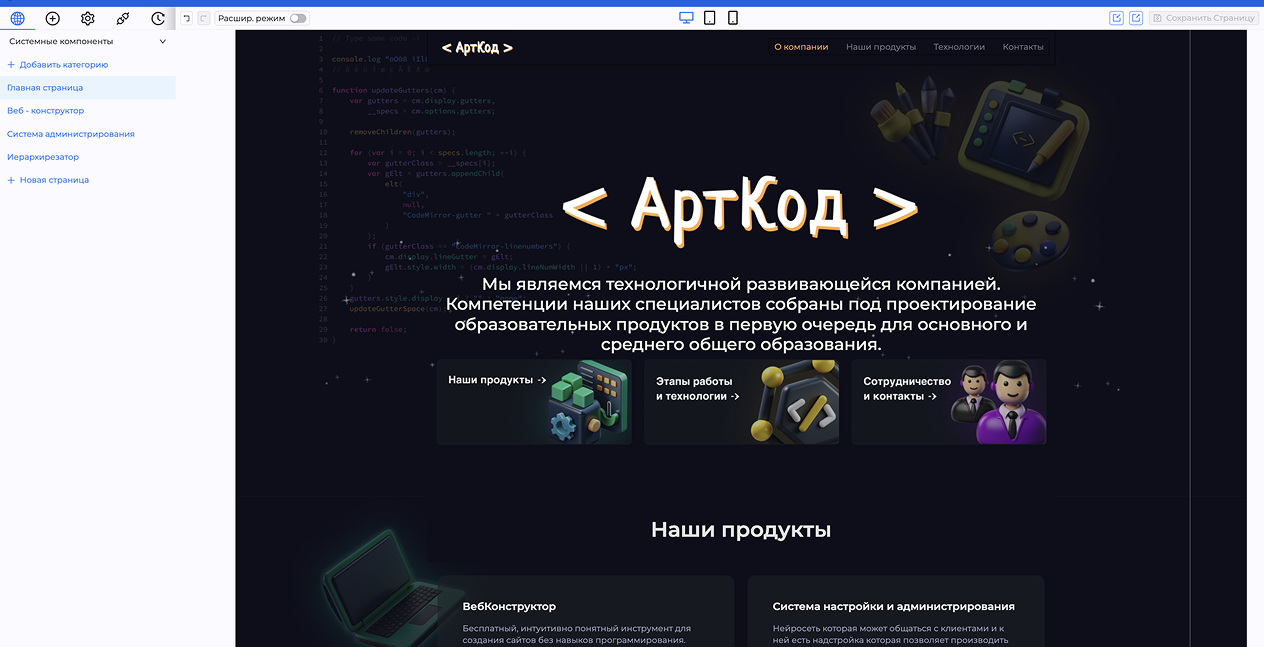
Task: Click the small АртКод logo in header
Action: click(x=477, y=47)
